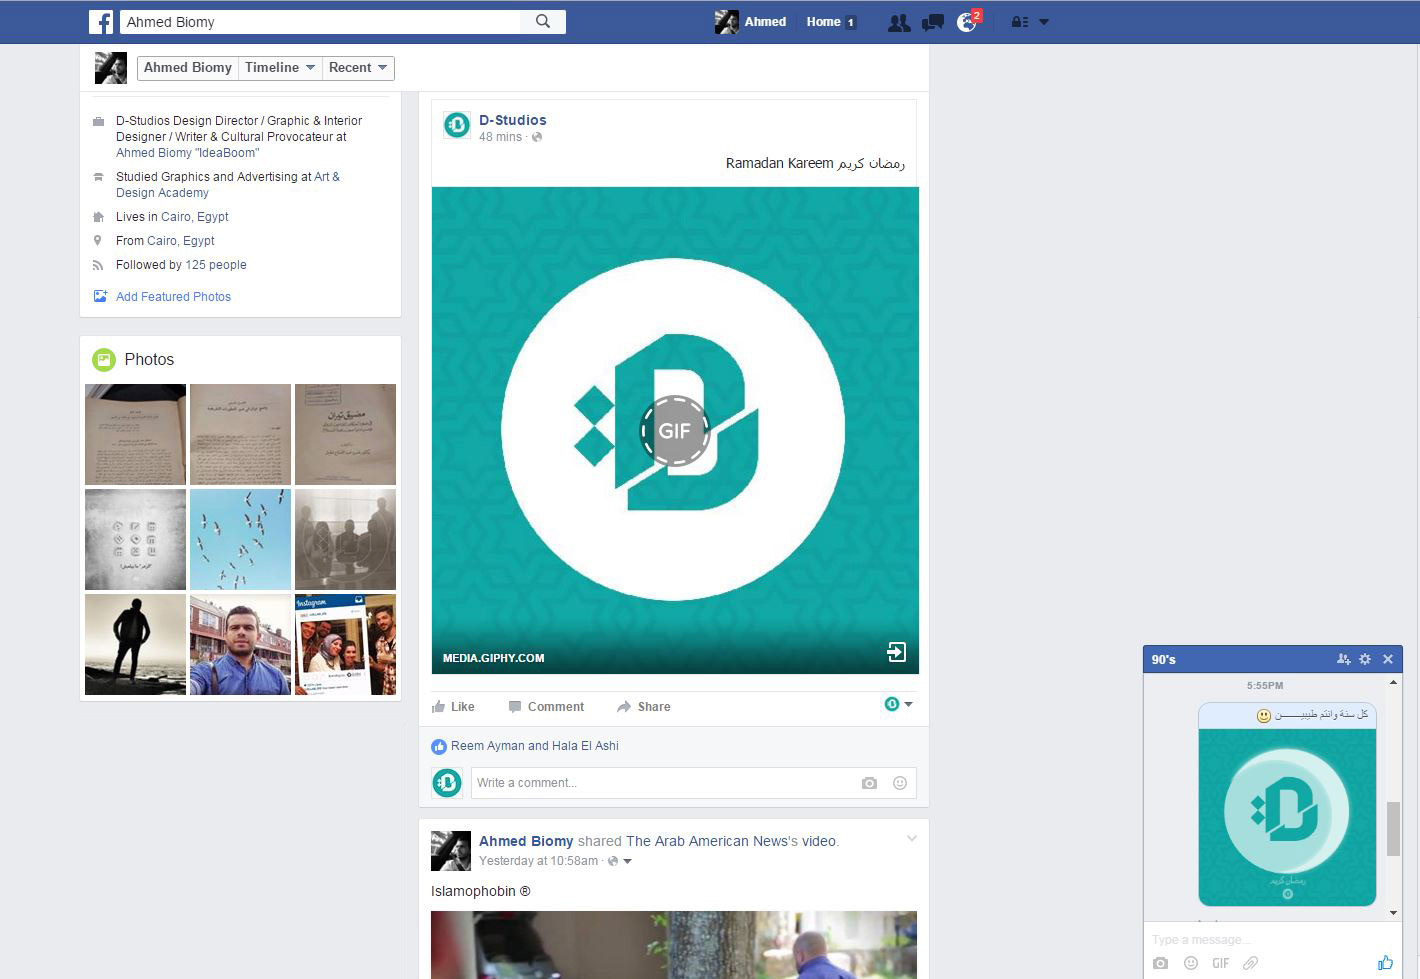This screenshot has width=1420, height=979.
Task: Expand the Recent dropdown
Action: tap(358, 68)
